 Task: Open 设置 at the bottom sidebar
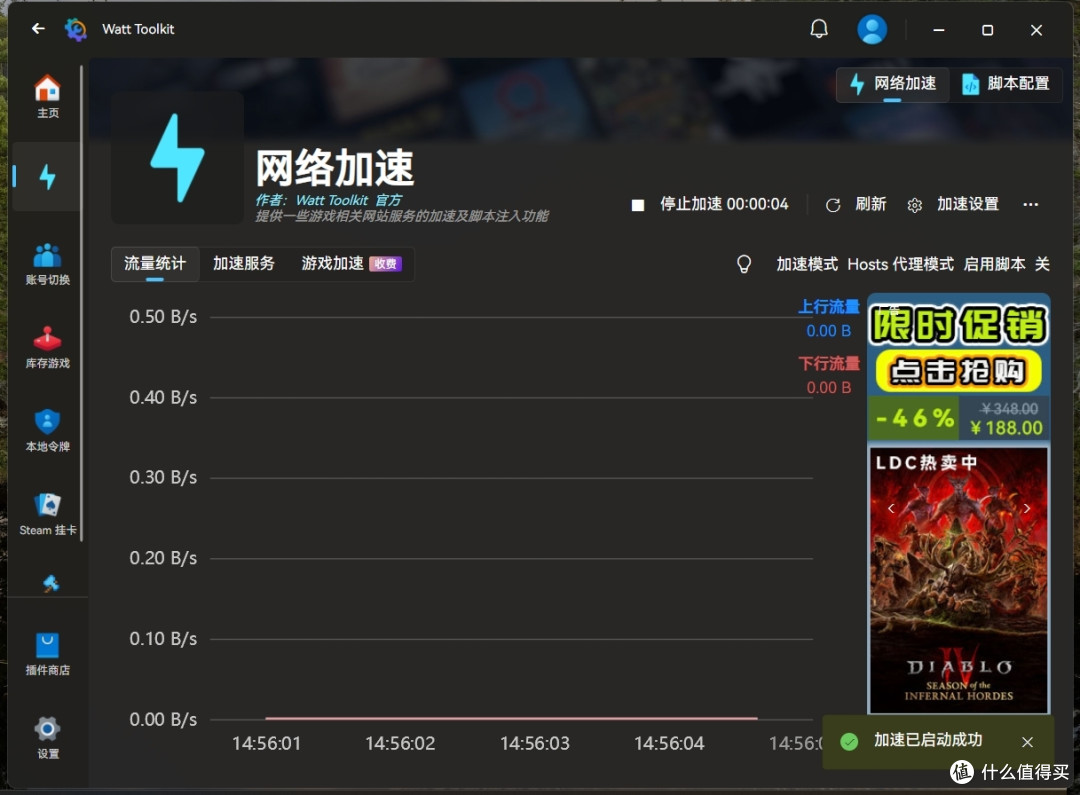(x=47, y=732)
